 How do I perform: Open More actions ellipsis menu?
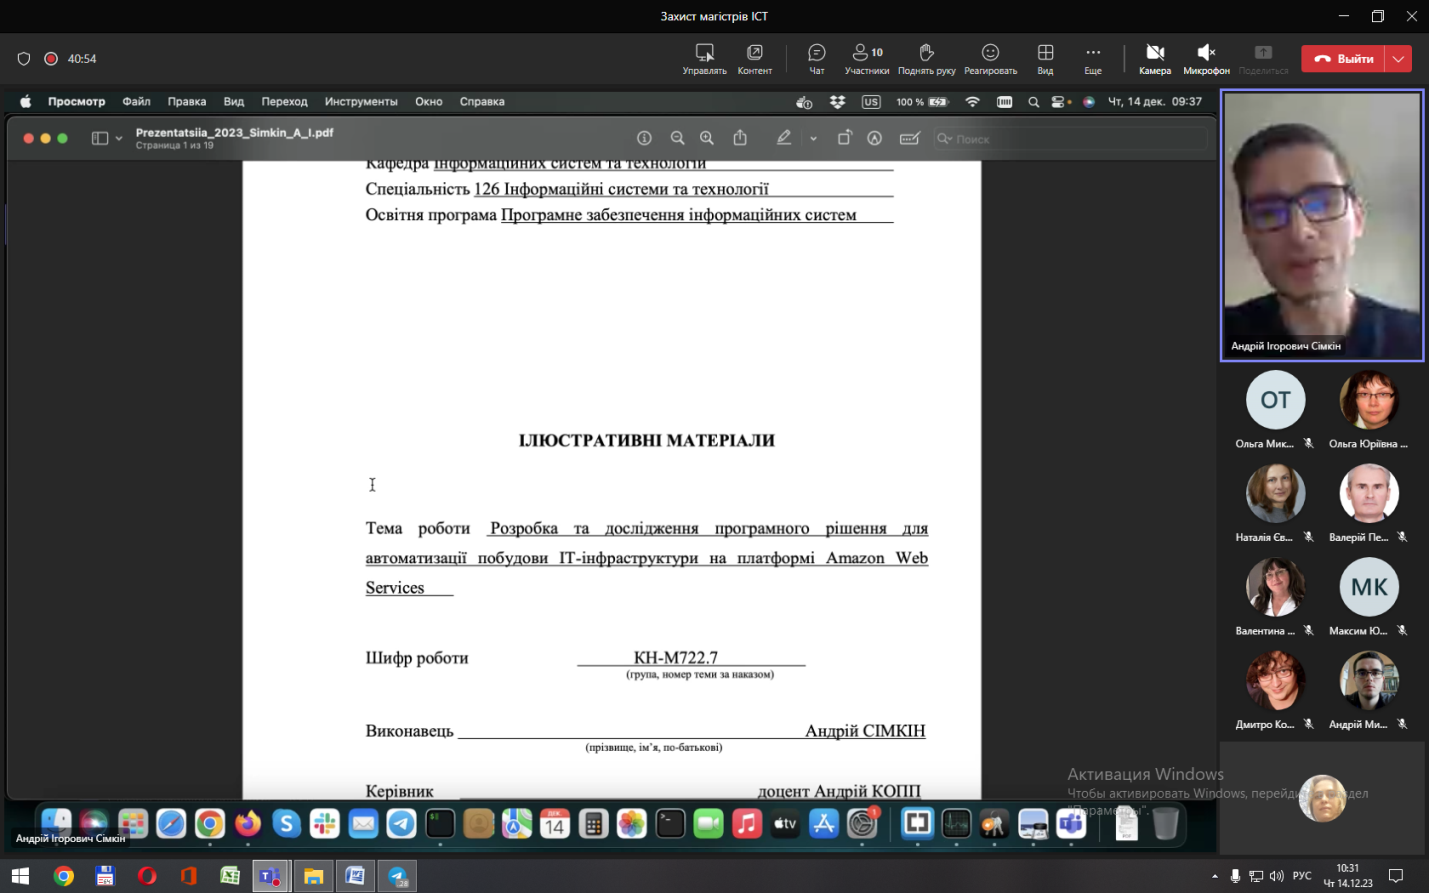pyautogui.click(x=1093, y=58)
